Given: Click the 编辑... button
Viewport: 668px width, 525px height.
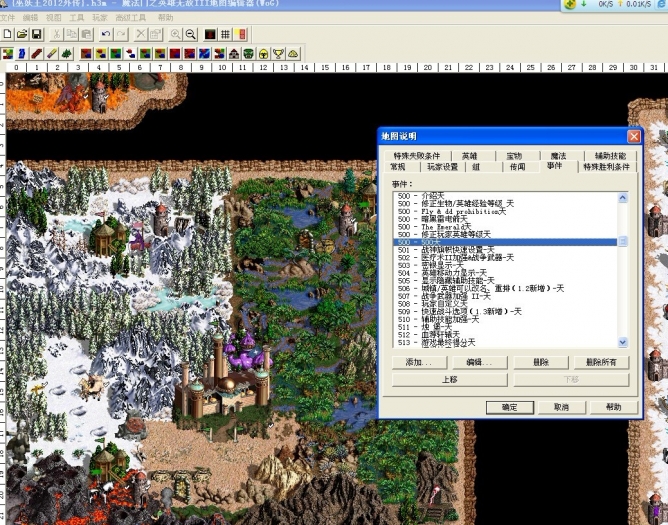Looking at the screenshot, I should [480, 362].
